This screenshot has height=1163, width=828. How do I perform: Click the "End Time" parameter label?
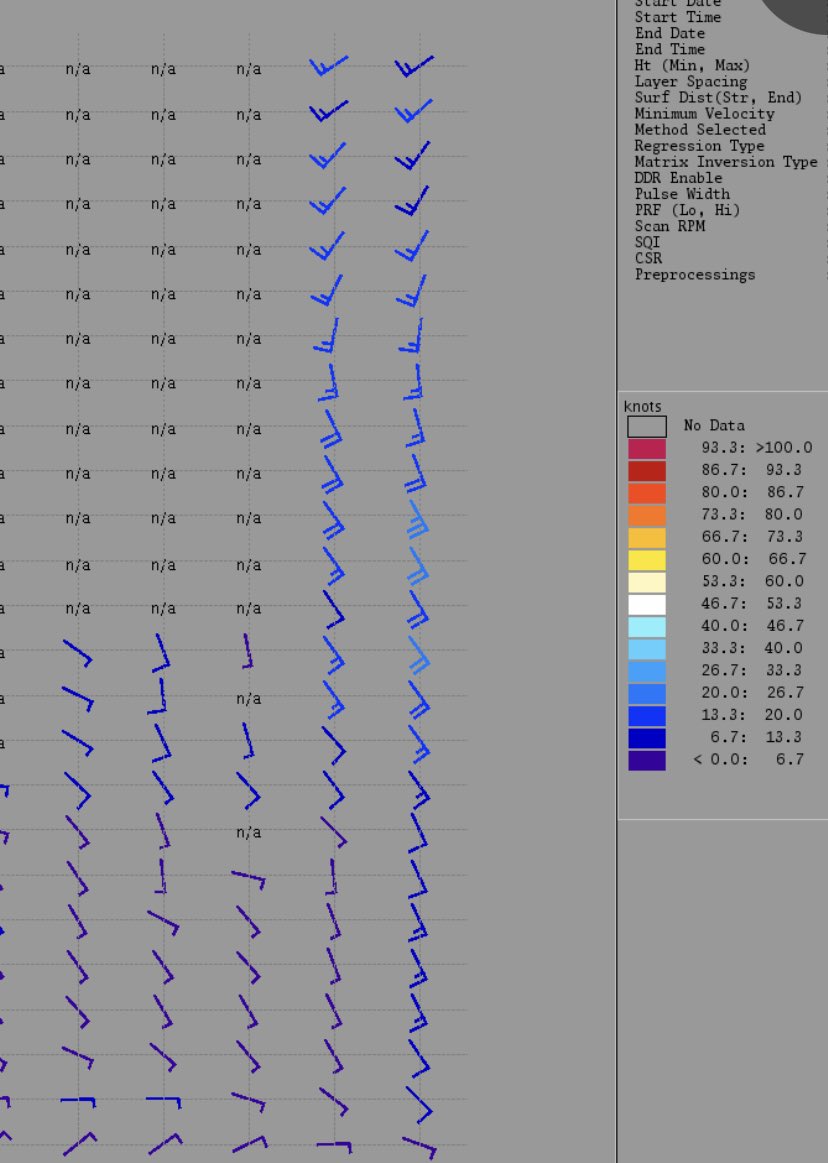click(669, 50)
